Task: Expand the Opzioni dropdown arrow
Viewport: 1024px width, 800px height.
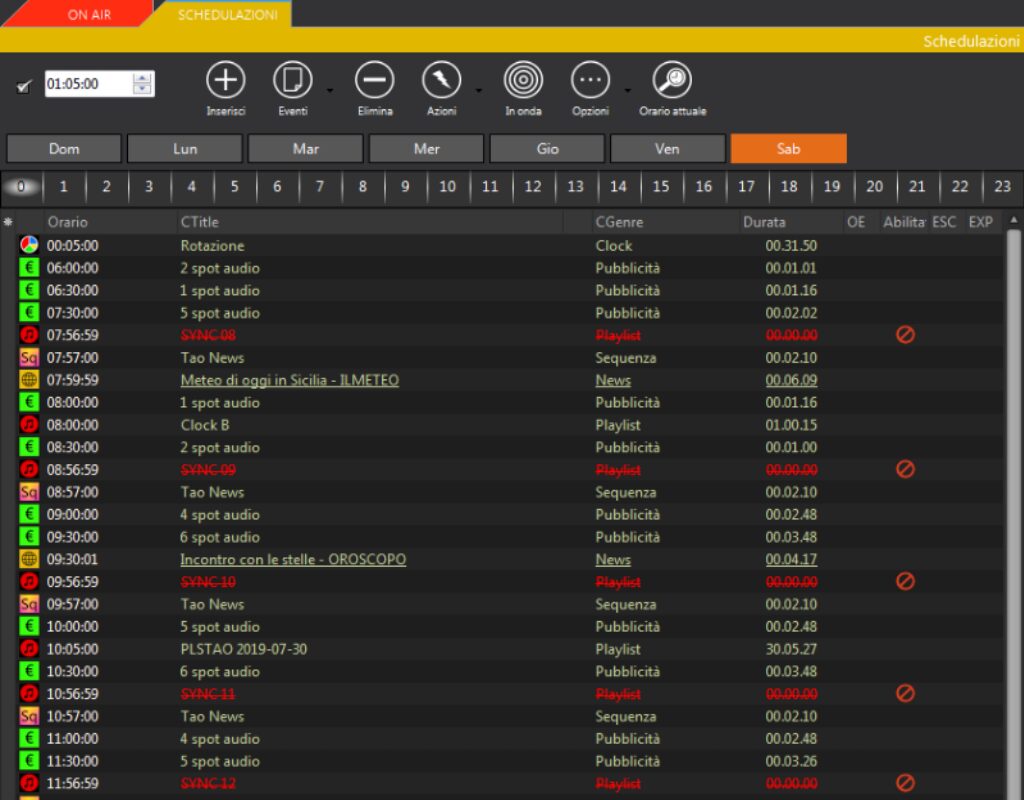Action: pos(627,90)
